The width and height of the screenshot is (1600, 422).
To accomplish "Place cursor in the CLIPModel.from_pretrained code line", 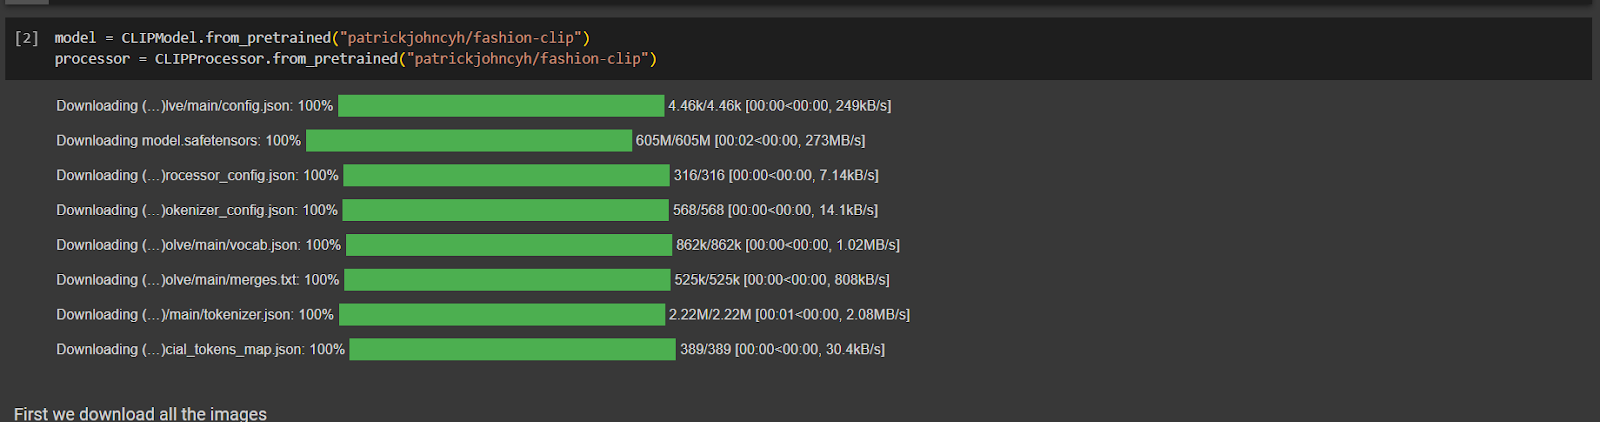I will pyautogui.click(x=322, y=38).
